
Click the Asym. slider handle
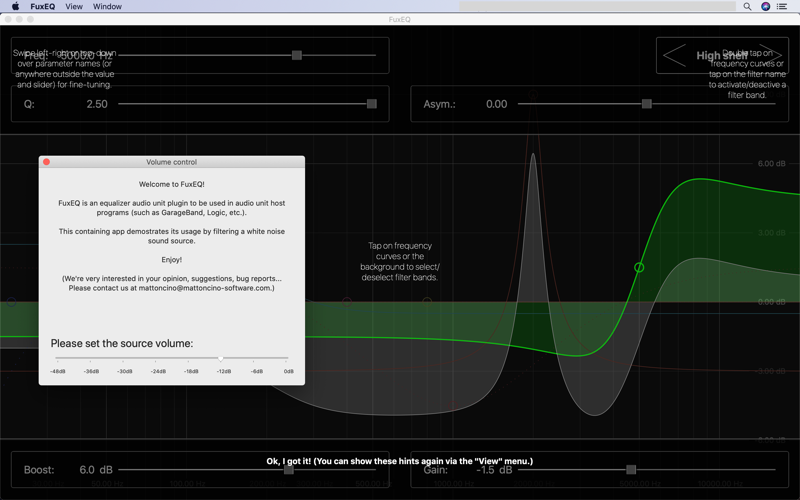(647, 104)
